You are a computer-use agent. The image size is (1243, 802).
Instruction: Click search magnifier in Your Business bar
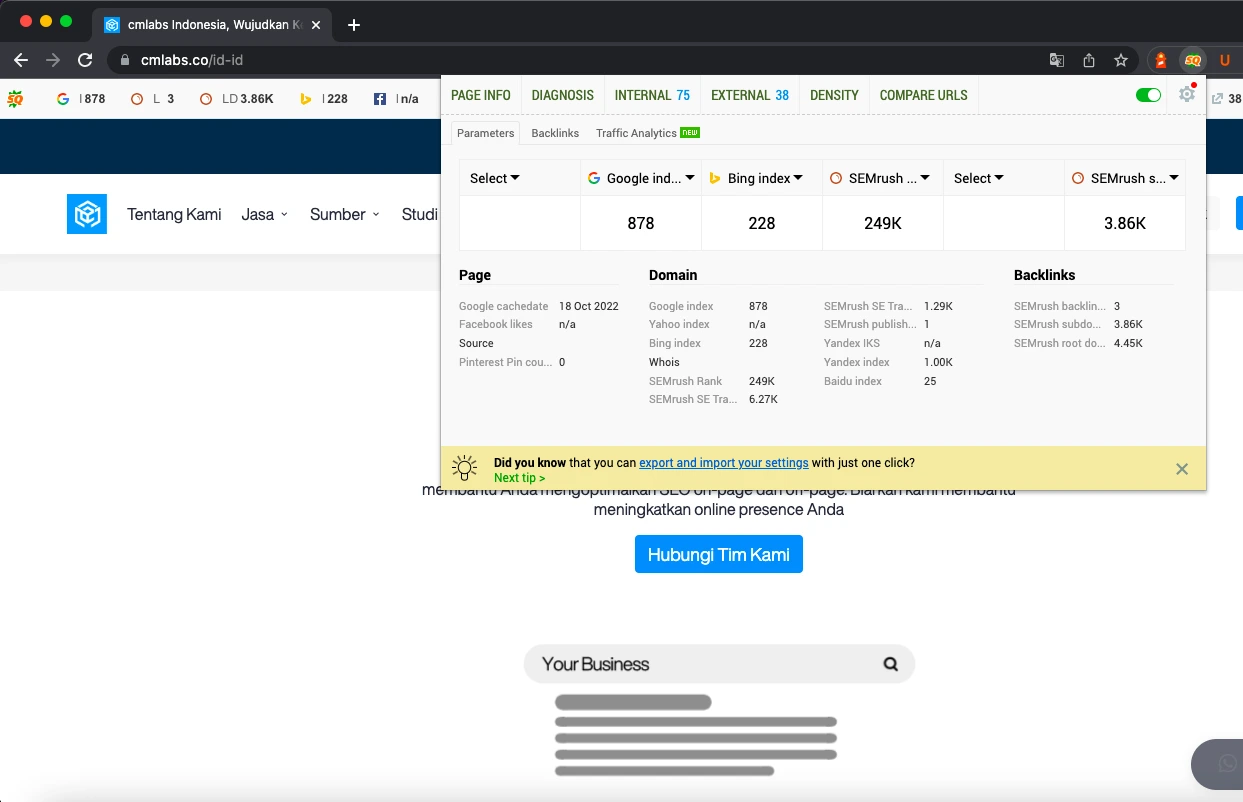891,664
